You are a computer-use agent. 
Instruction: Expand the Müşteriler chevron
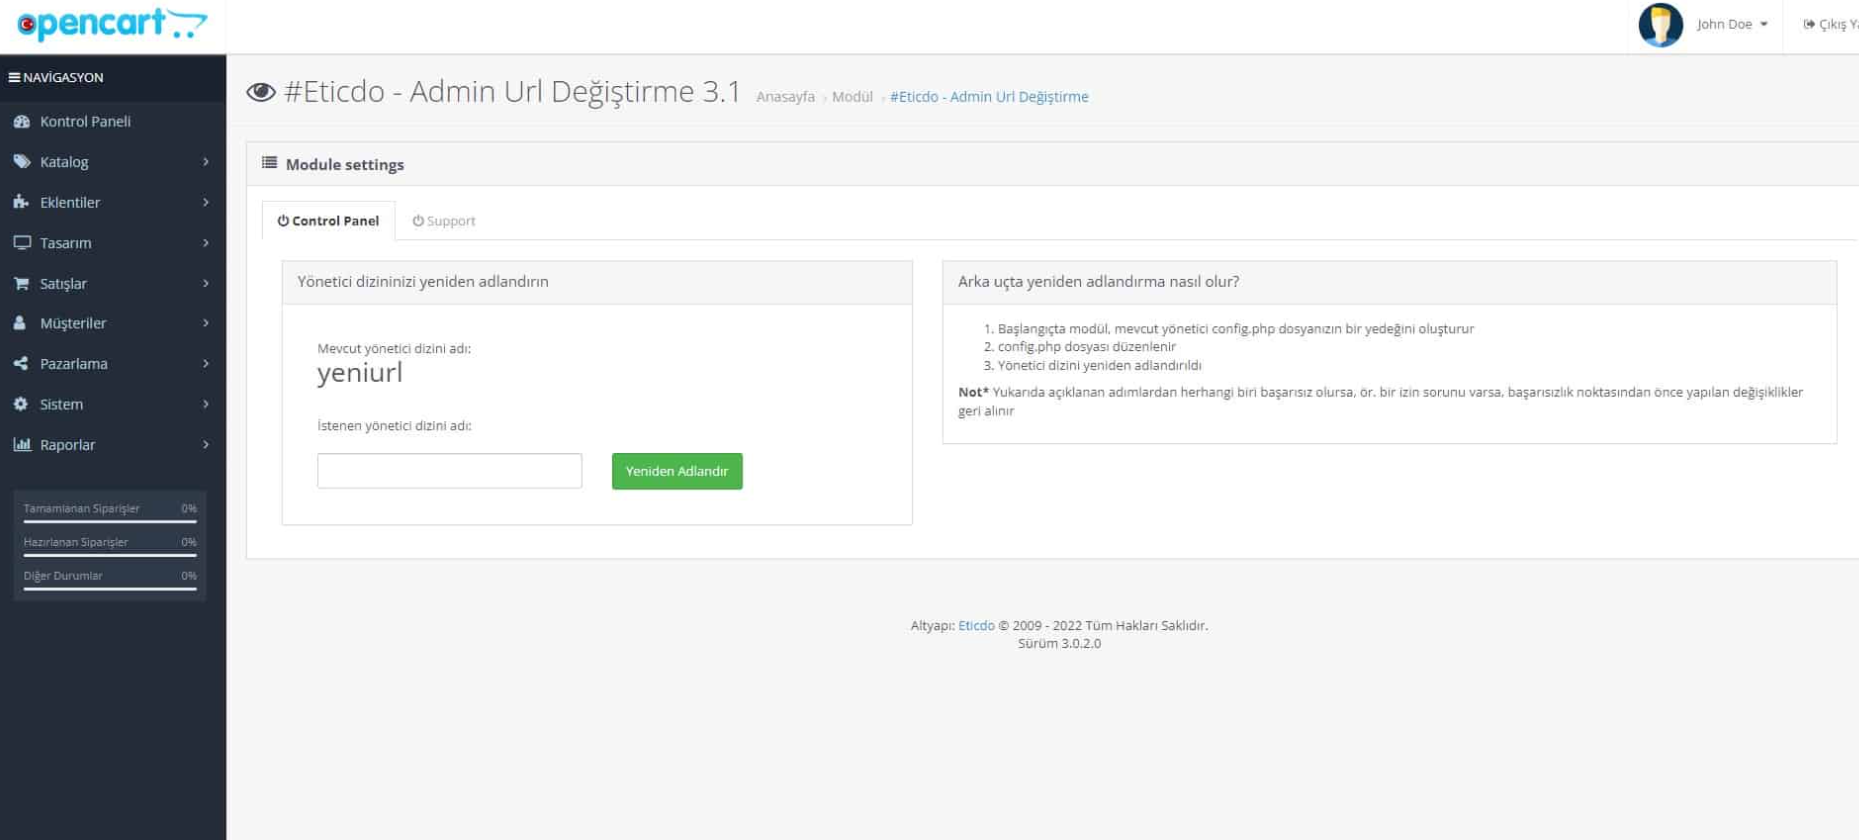pos(205,323)
